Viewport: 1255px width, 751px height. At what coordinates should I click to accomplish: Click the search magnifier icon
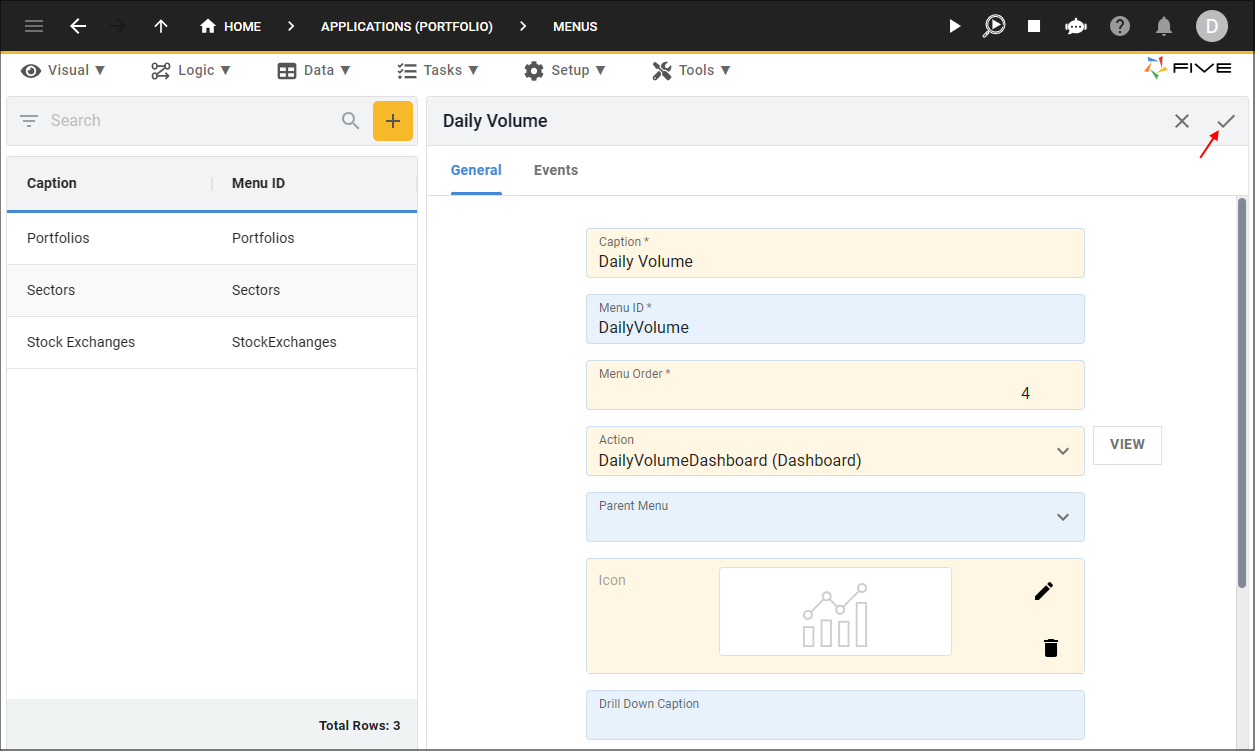click(x=351, y=121)
